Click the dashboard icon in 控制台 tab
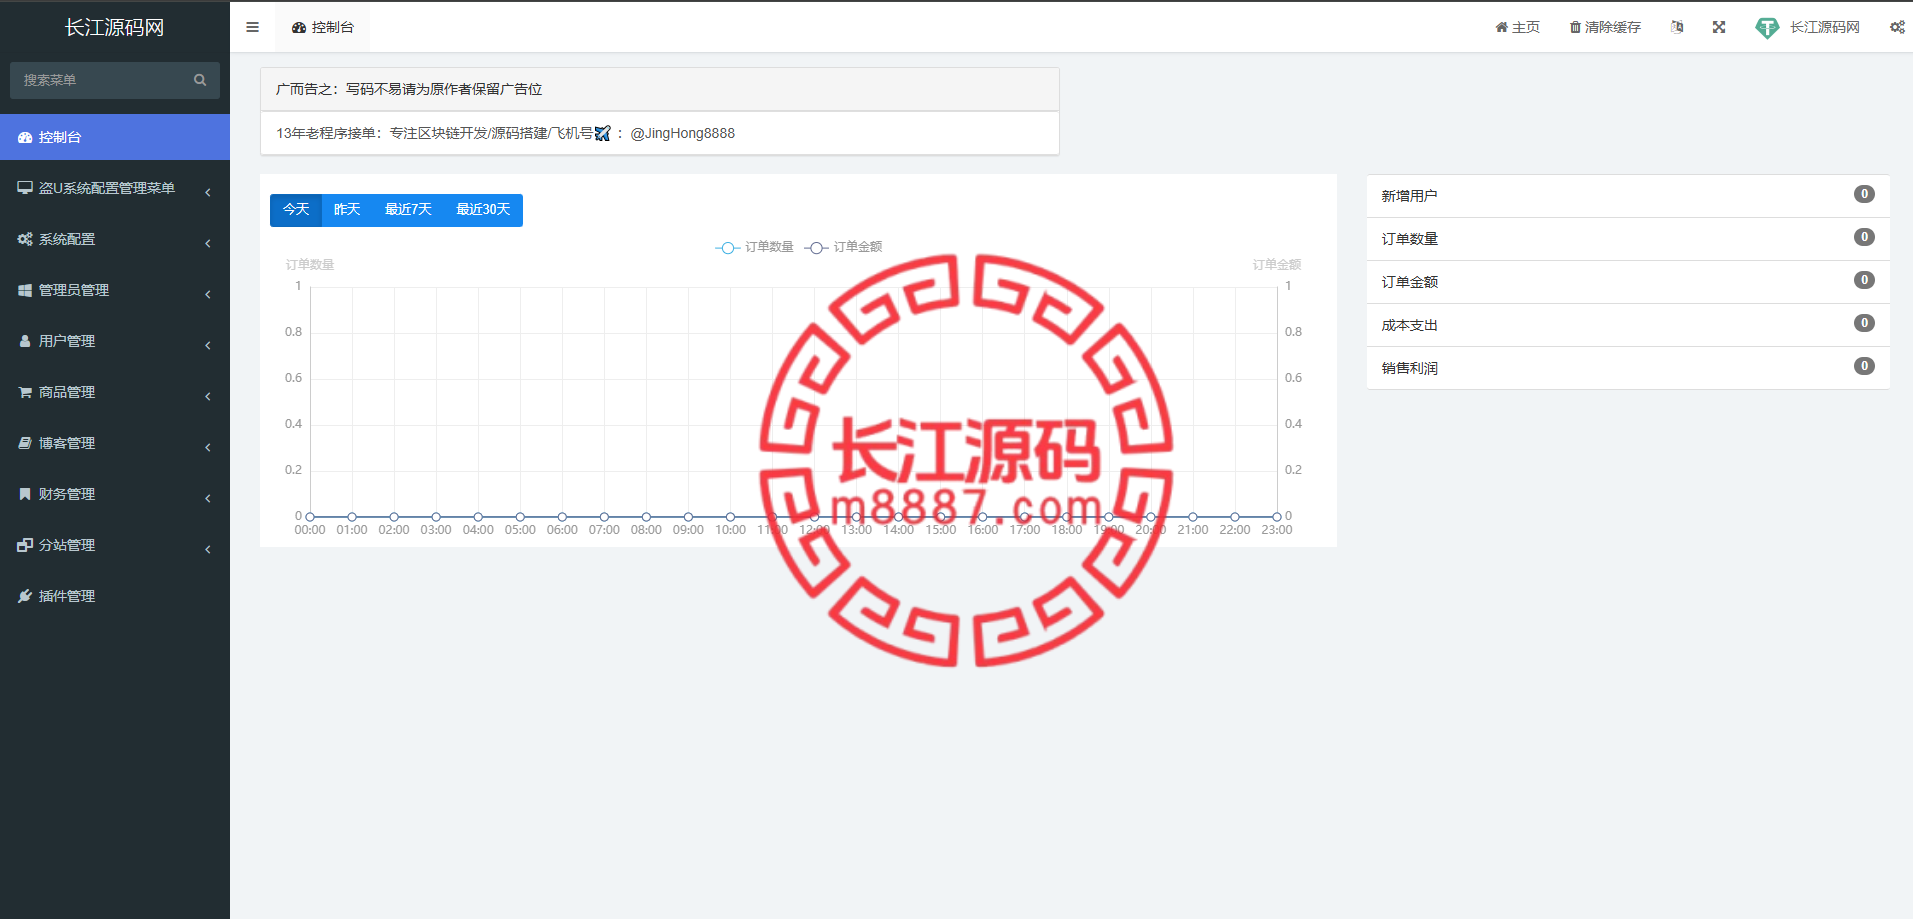 coord(299,28)
